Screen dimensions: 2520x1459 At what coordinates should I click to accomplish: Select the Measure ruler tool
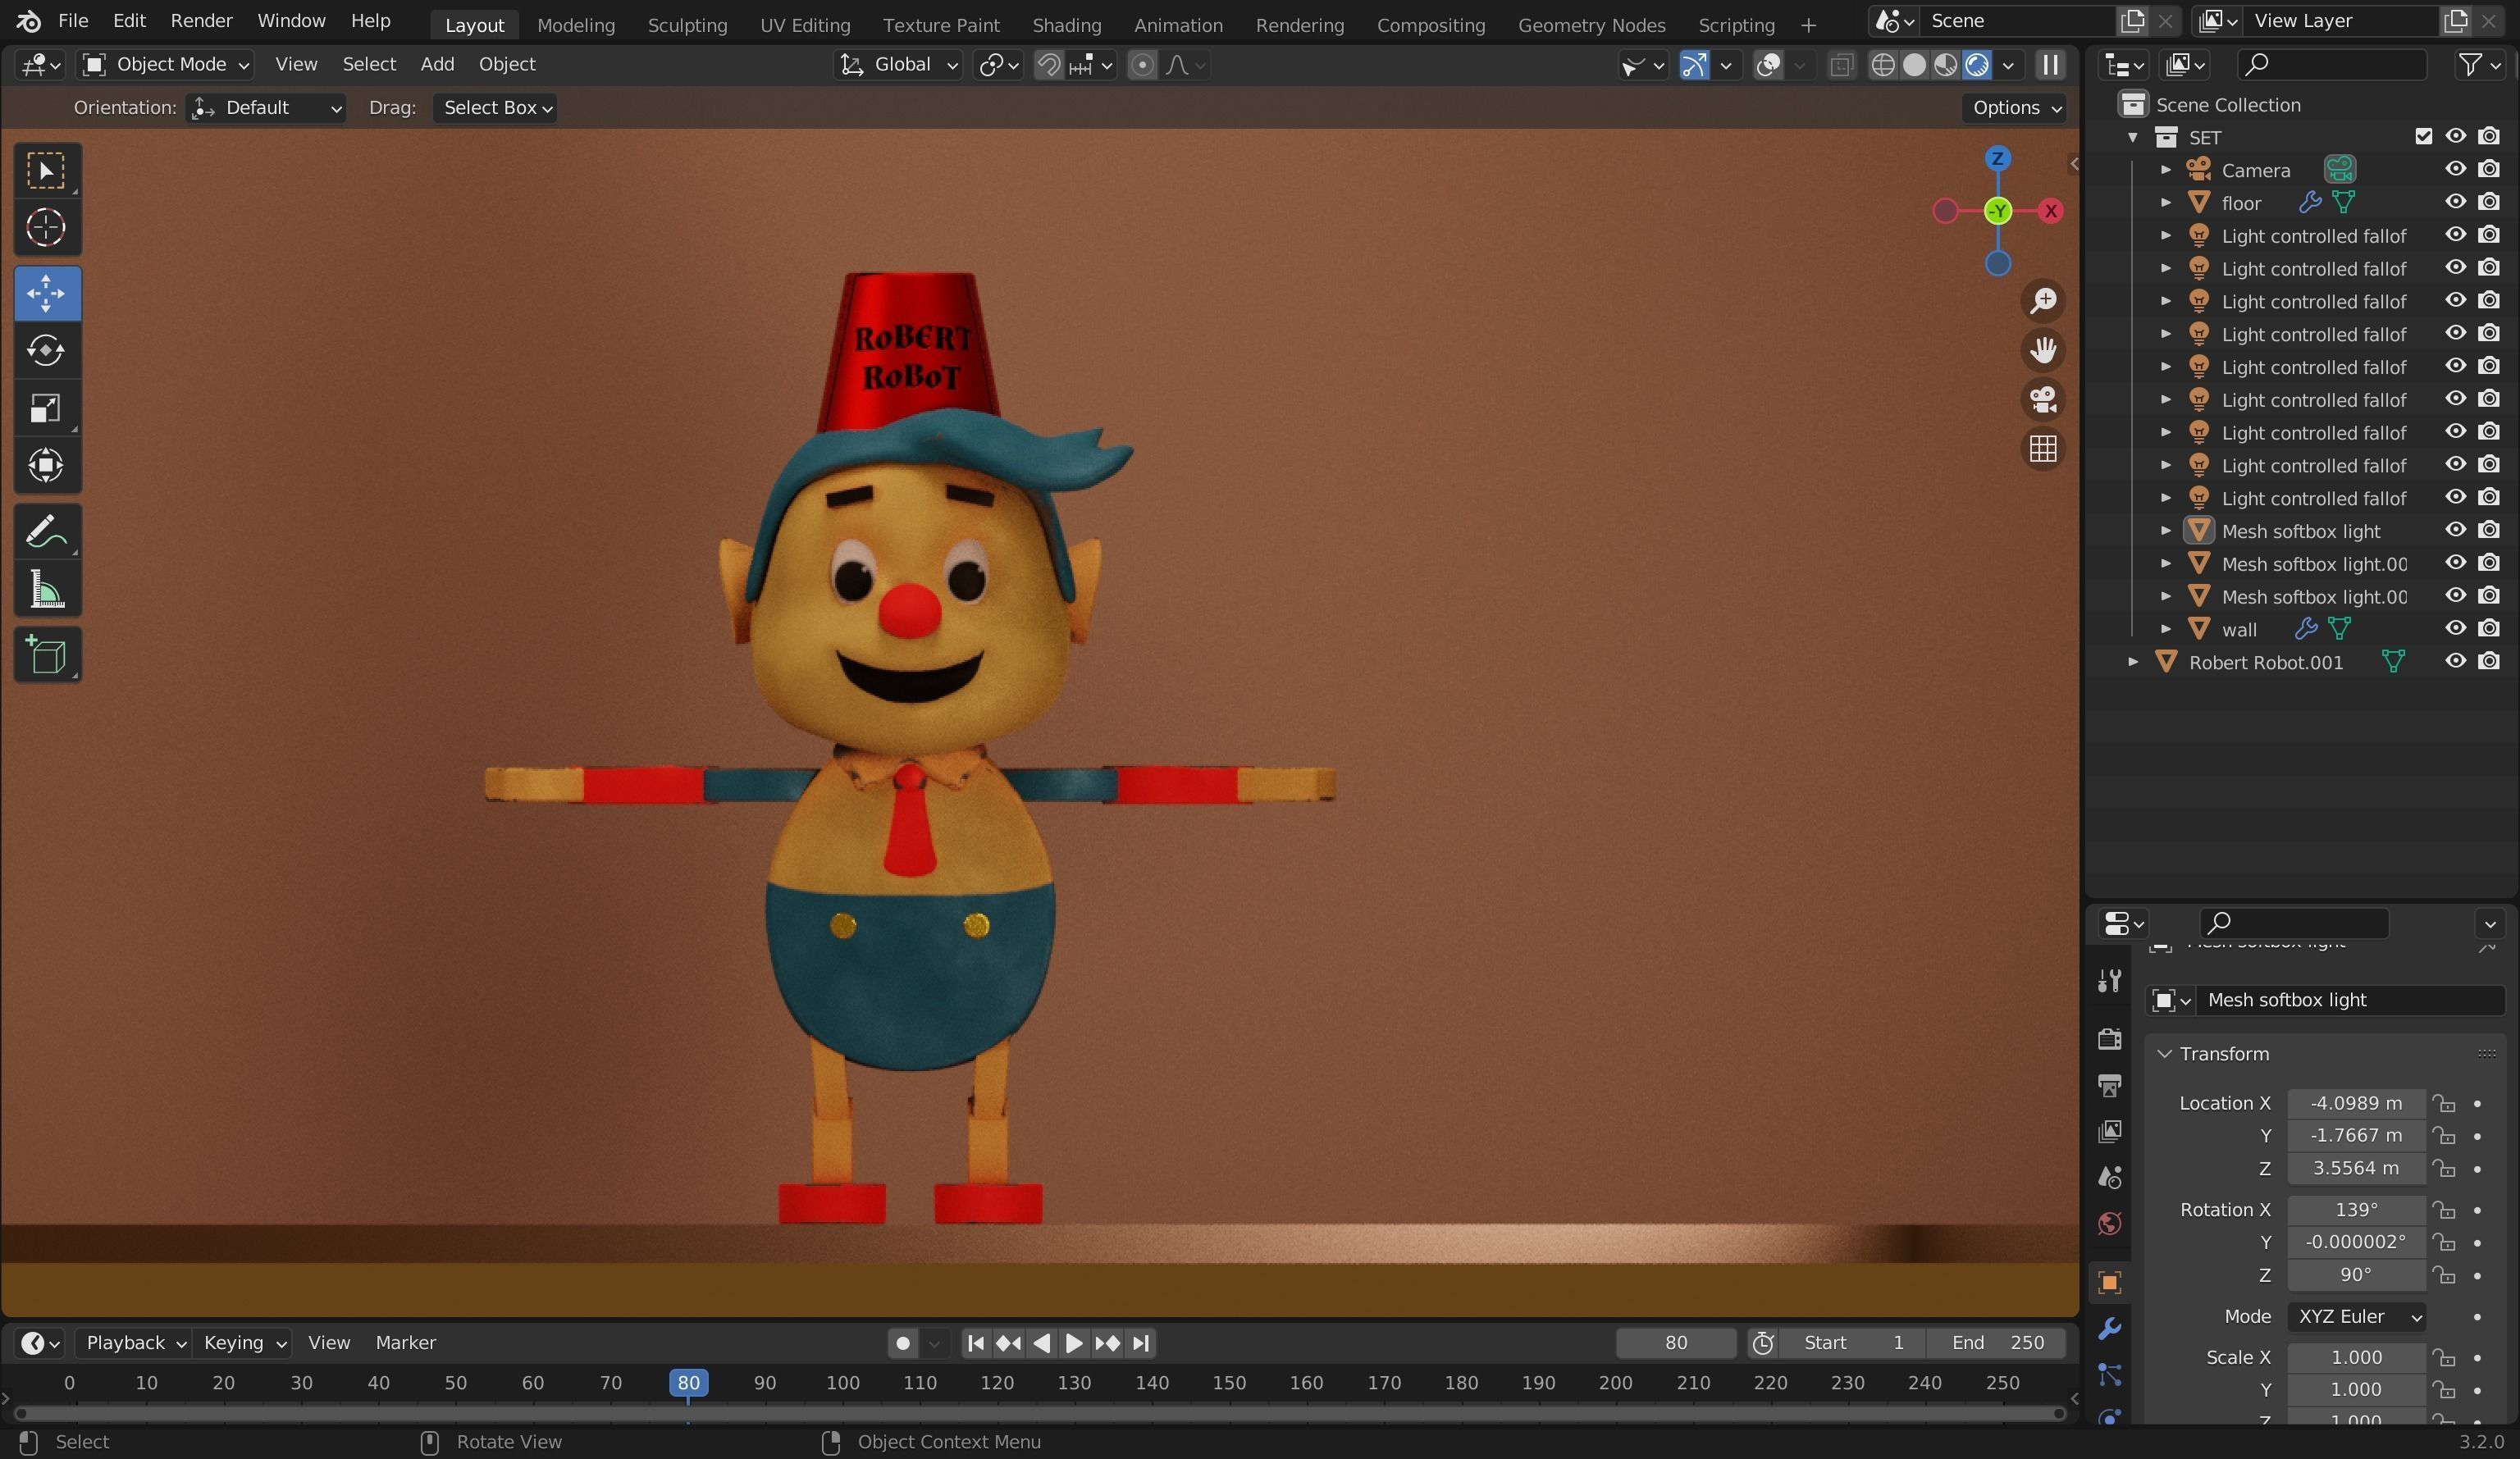tap(46, 589)
